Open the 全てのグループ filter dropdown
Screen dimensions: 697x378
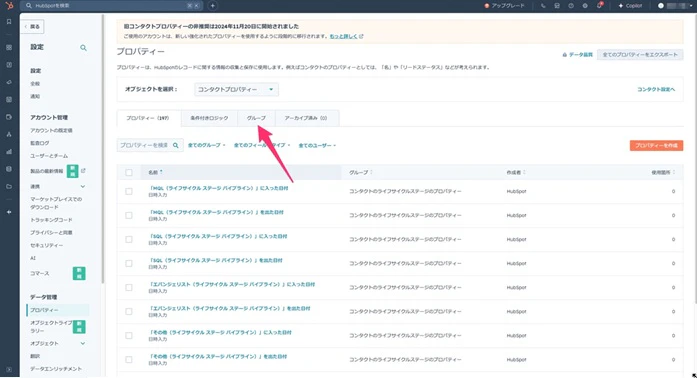pos(207,145)
